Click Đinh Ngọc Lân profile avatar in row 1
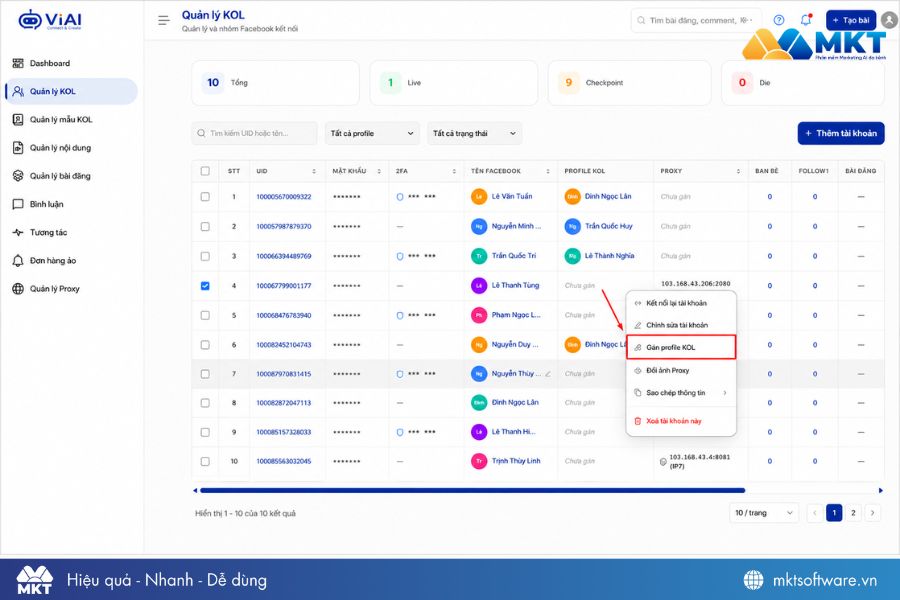This screenshot has height=600, width=900. [572, 196]
